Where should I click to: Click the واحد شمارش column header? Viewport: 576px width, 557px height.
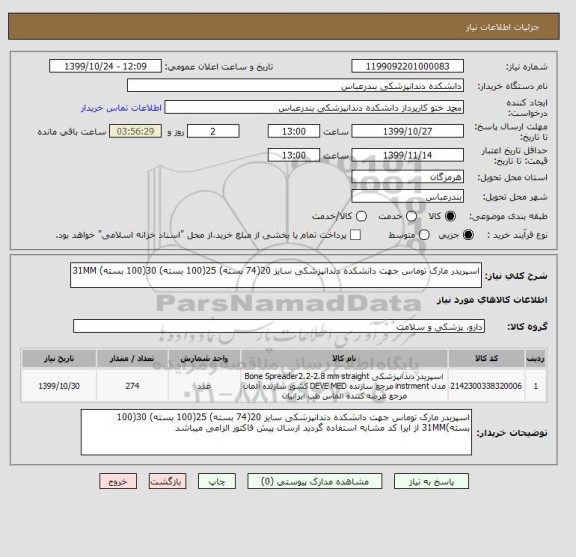coord(204,359)
